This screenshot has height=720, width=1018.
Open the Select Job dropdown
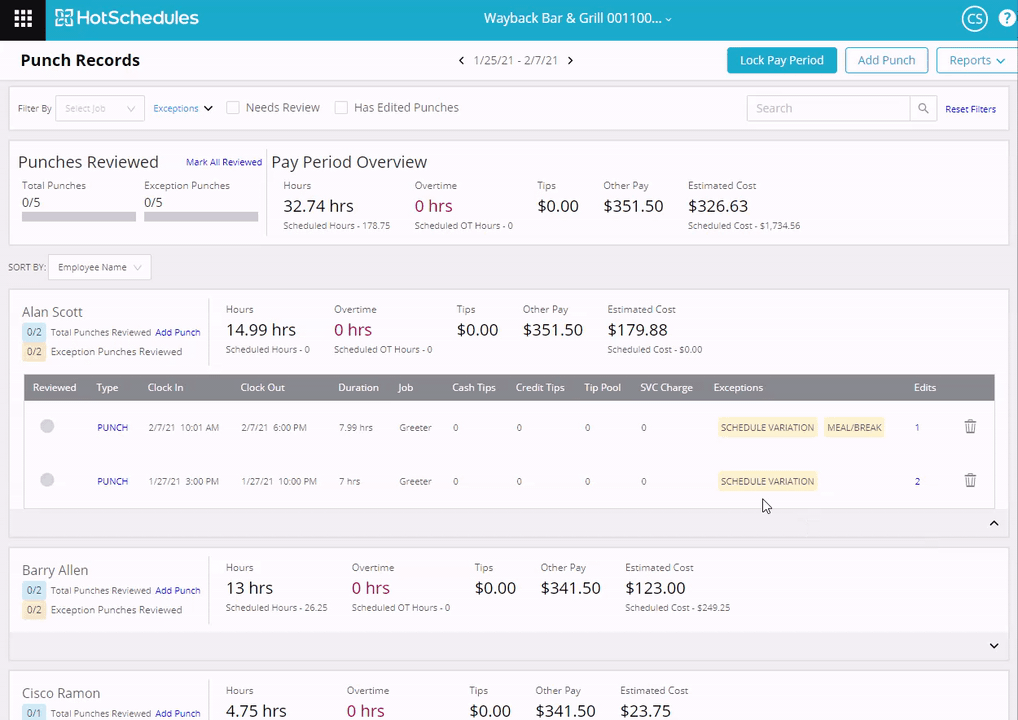tap(99, 108)
